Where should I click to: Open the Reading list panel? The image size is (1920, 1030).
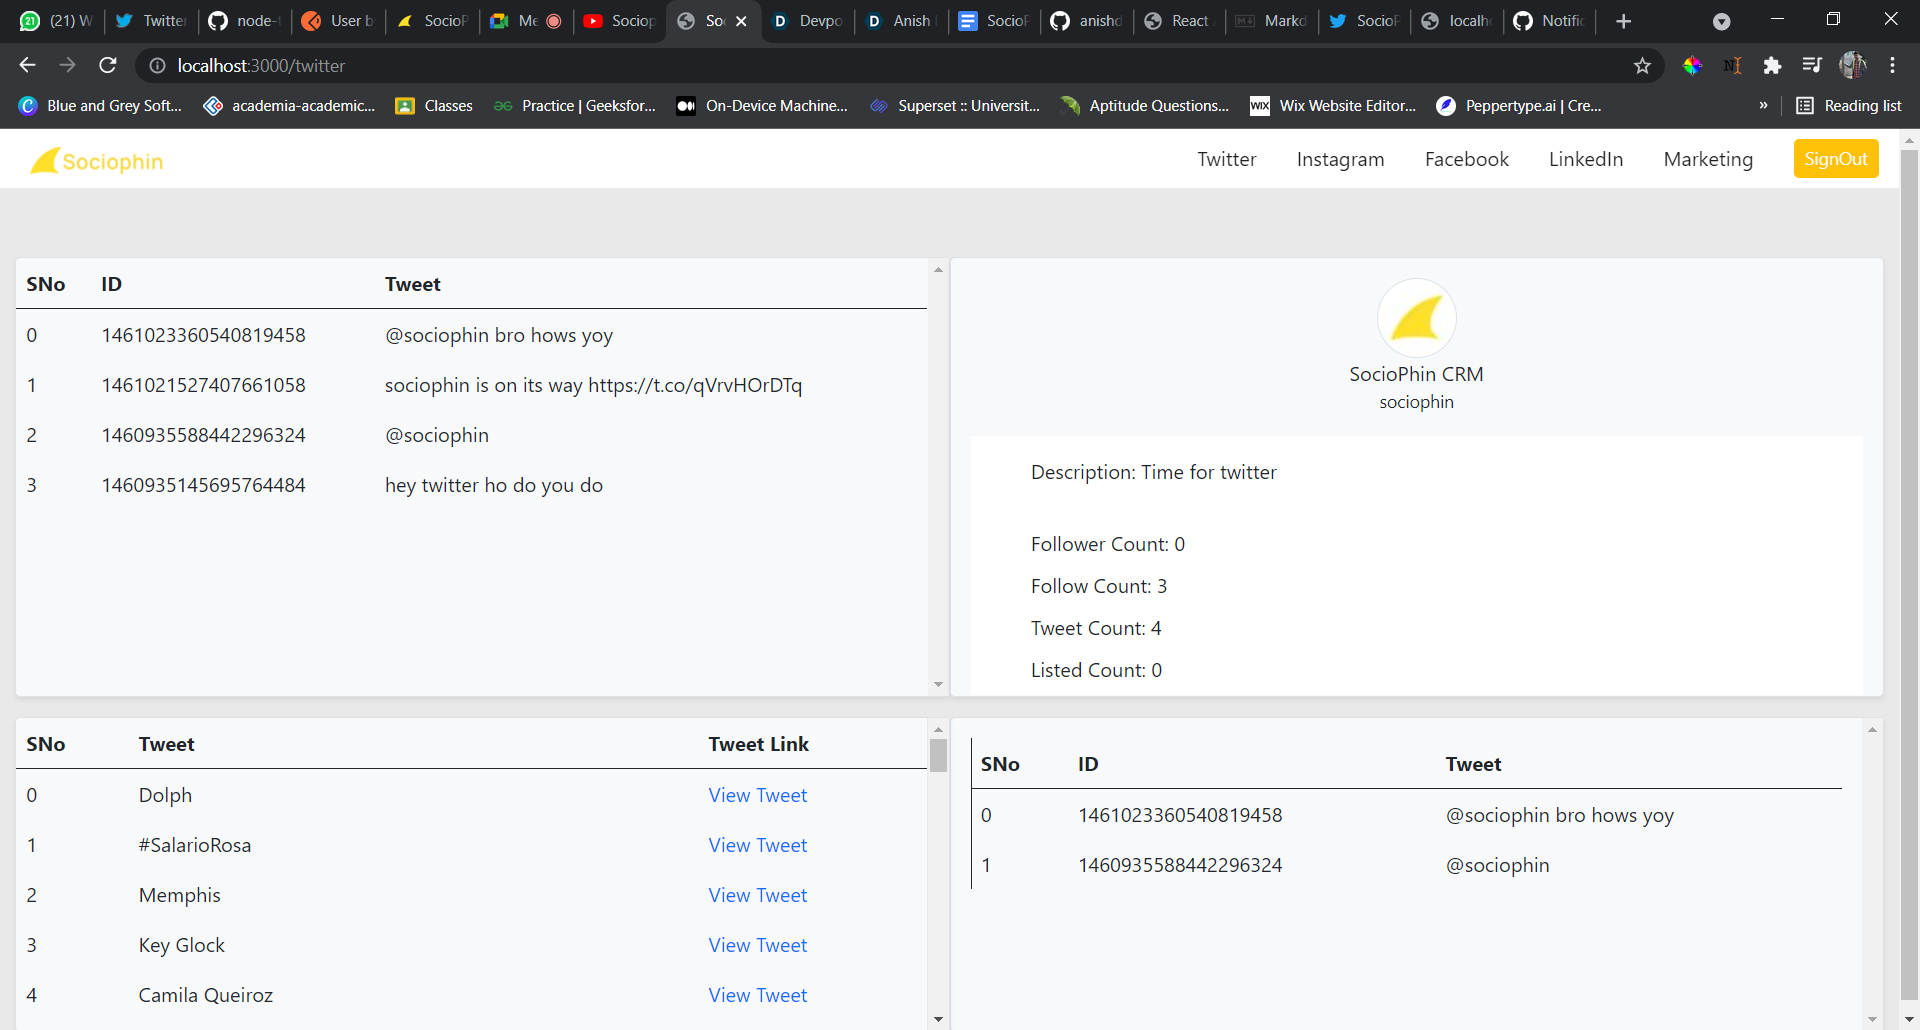1849,106
